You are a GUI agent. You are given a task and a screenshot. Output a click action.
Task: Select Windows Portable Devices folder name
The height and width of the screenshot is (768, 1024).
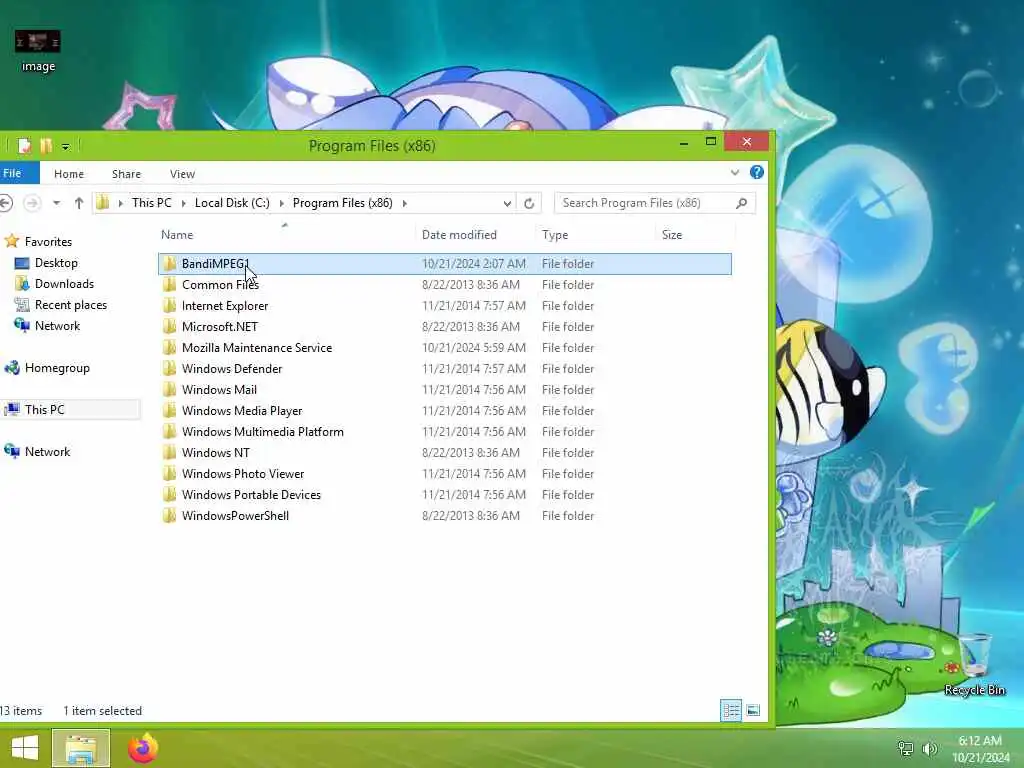(251, 495)
